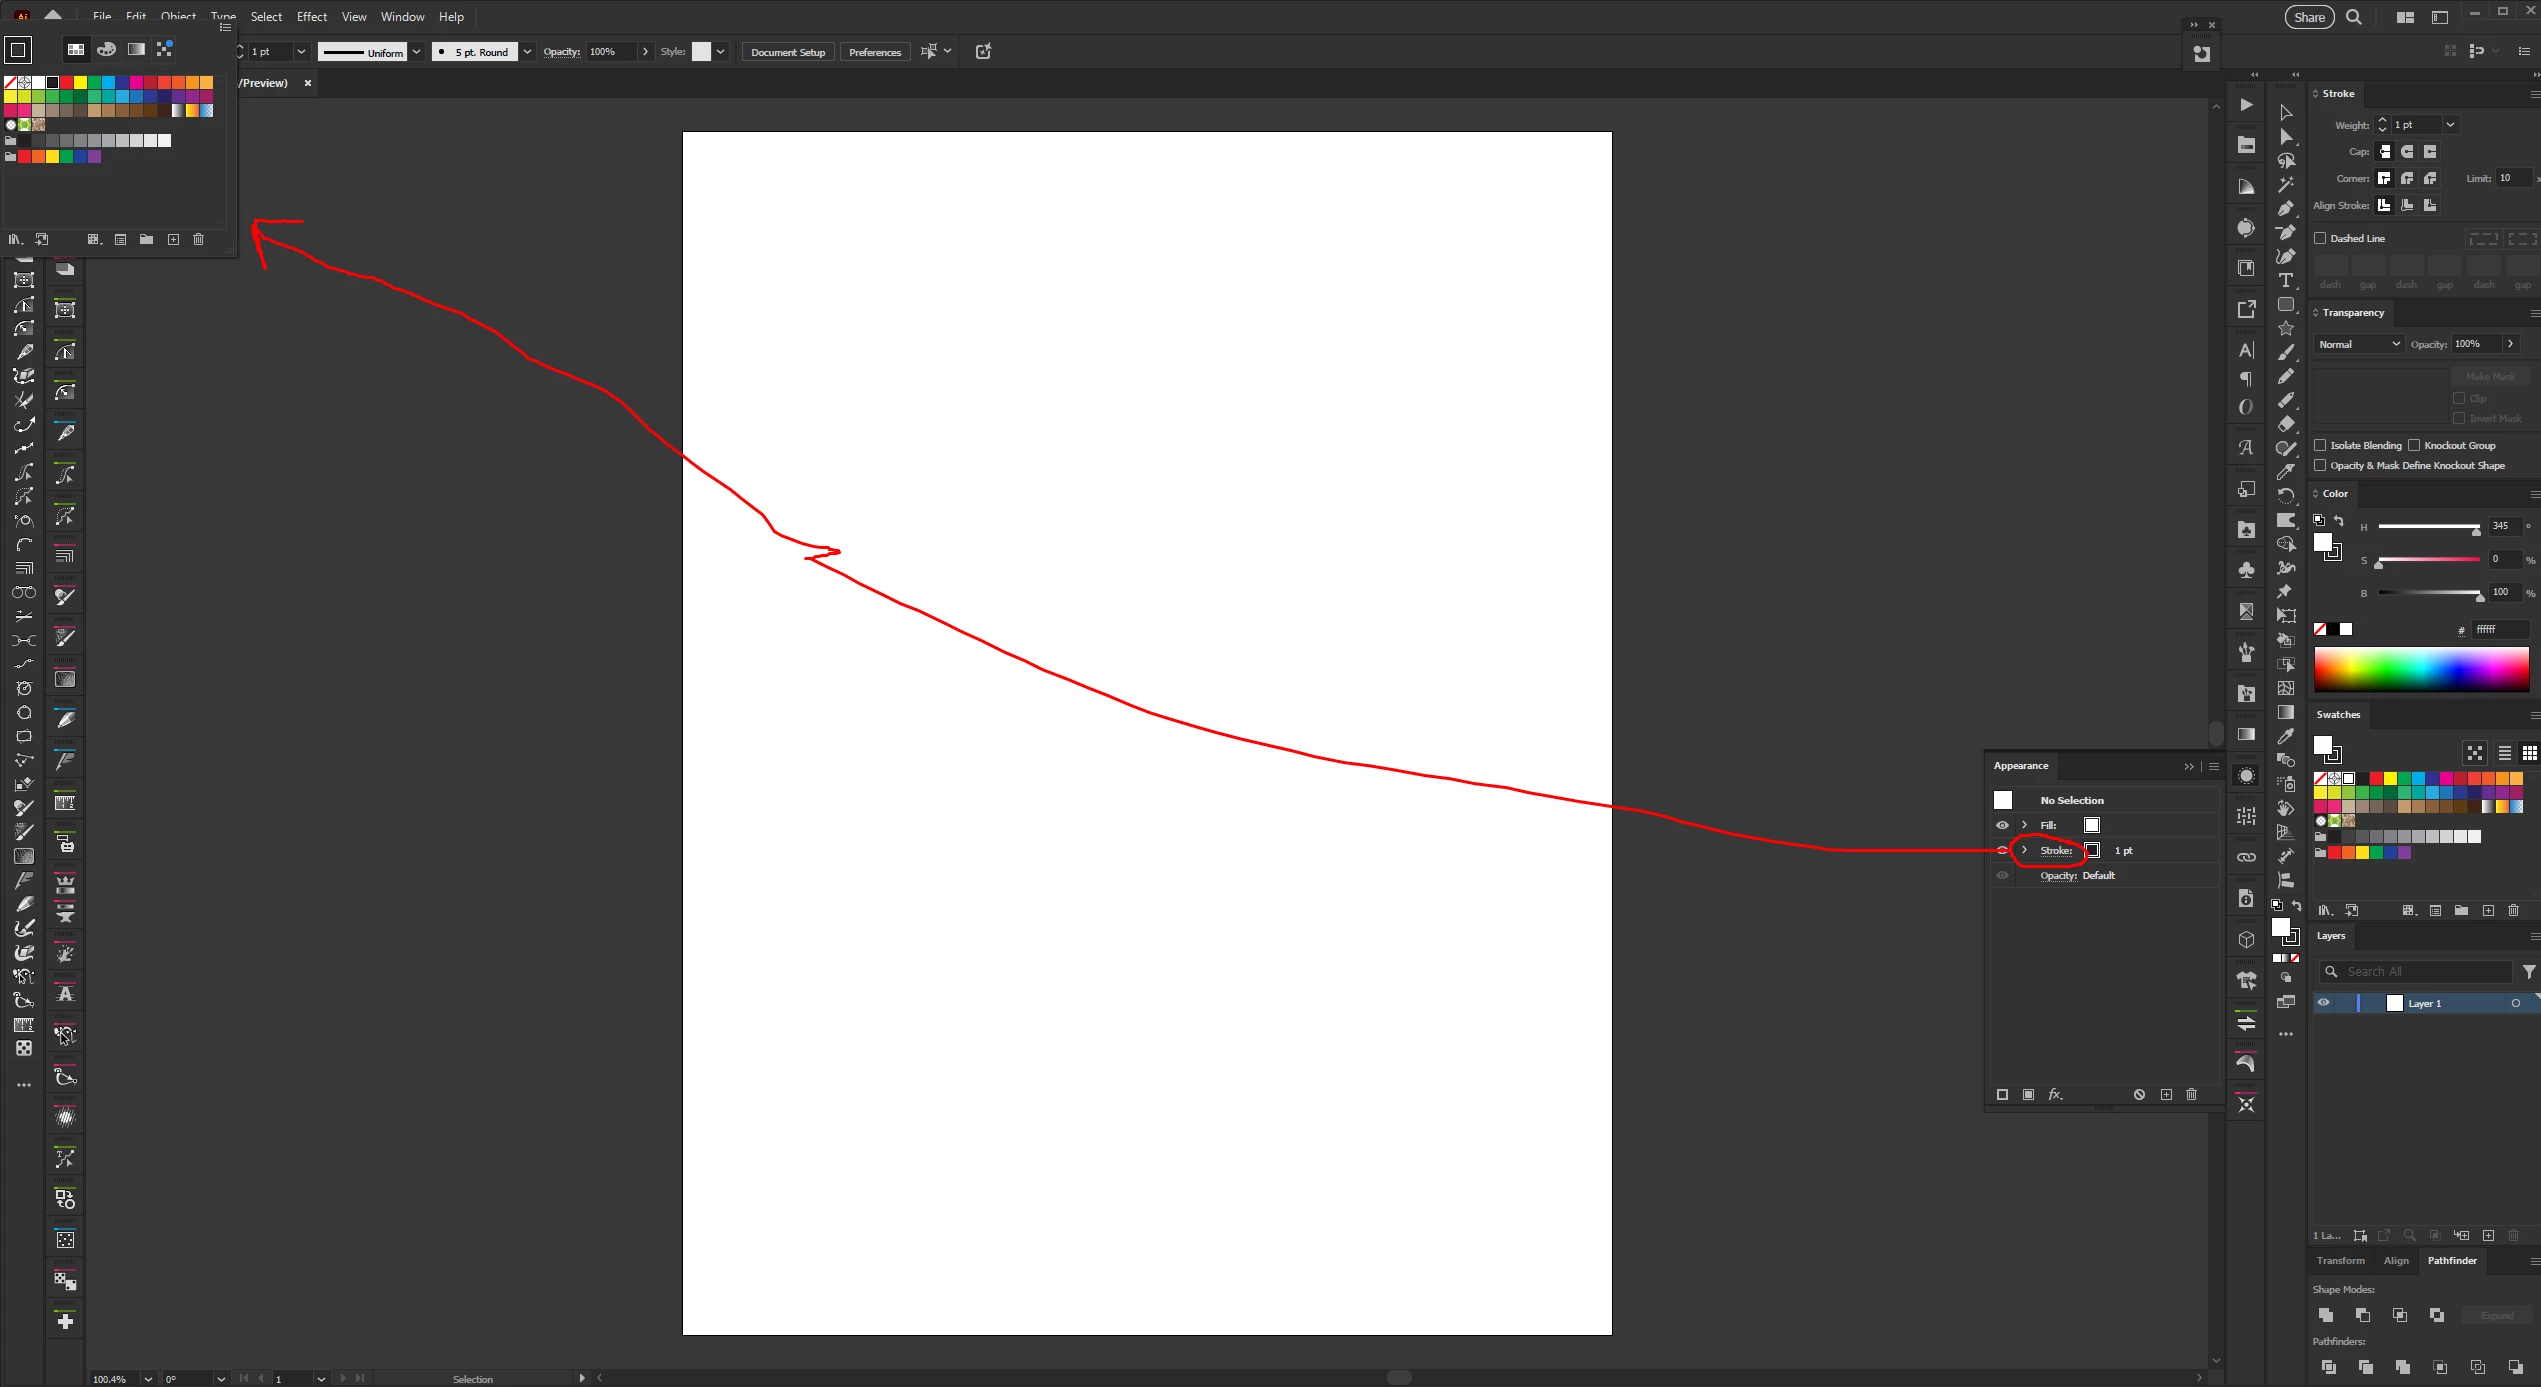This screenshot has width=2541, height=1387.
Task: Expand the Stroke row in Appearance panel
Action: [x=2025, y=850]
